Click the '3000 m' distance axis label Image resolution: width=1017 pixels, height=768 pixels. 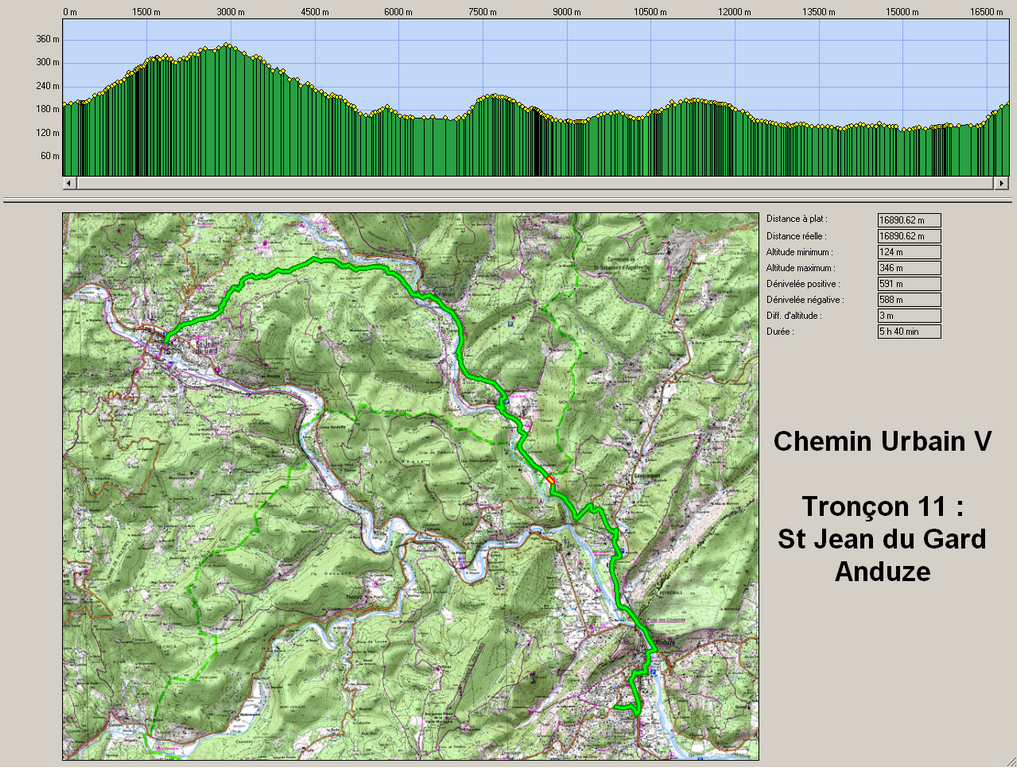point(230,12)
